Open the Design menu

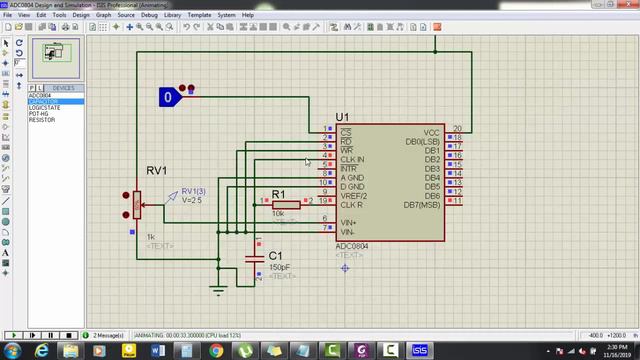coord(81,15)
